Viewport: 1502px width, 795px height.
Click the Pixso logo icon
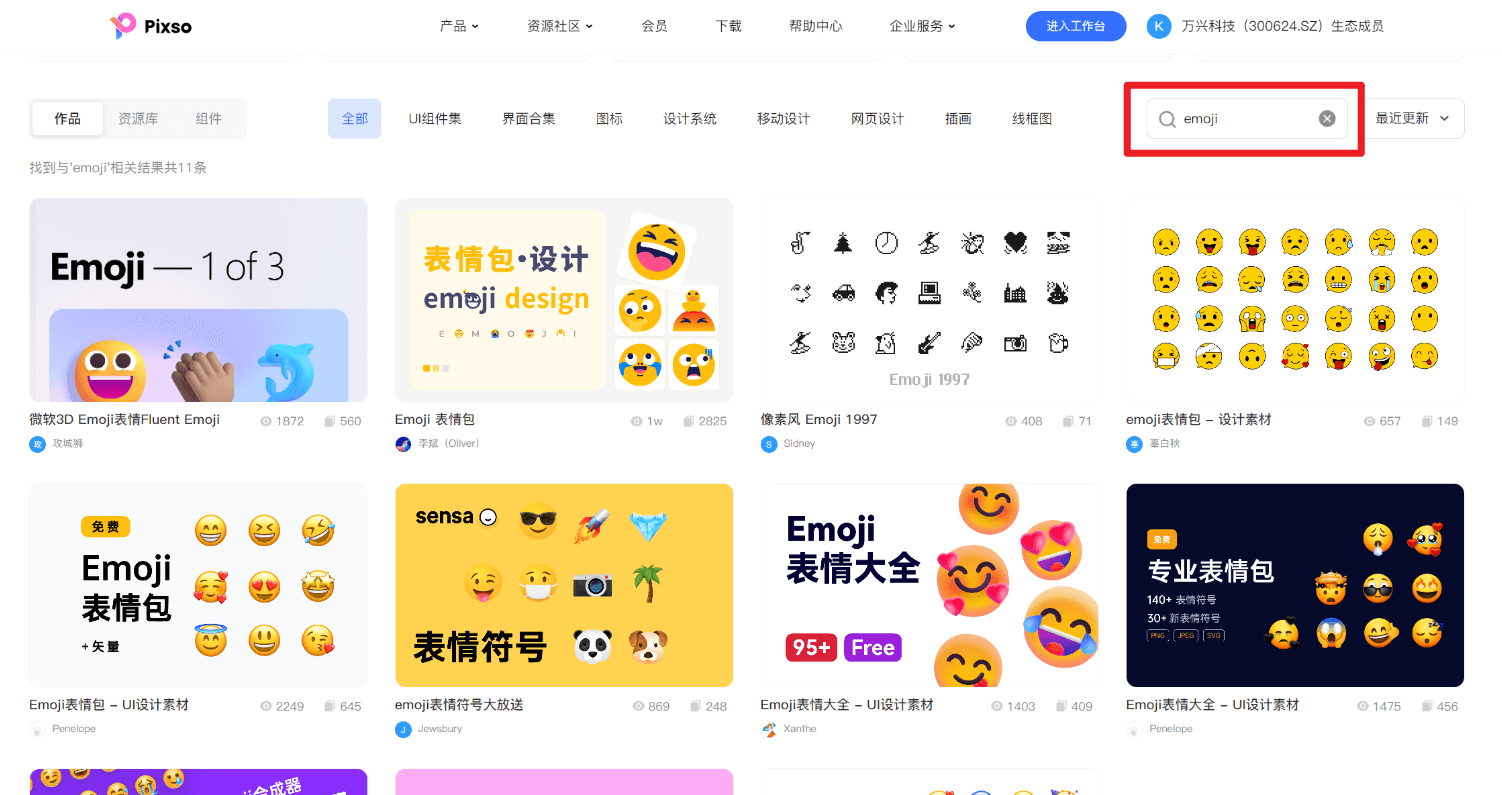pos(124,26)
